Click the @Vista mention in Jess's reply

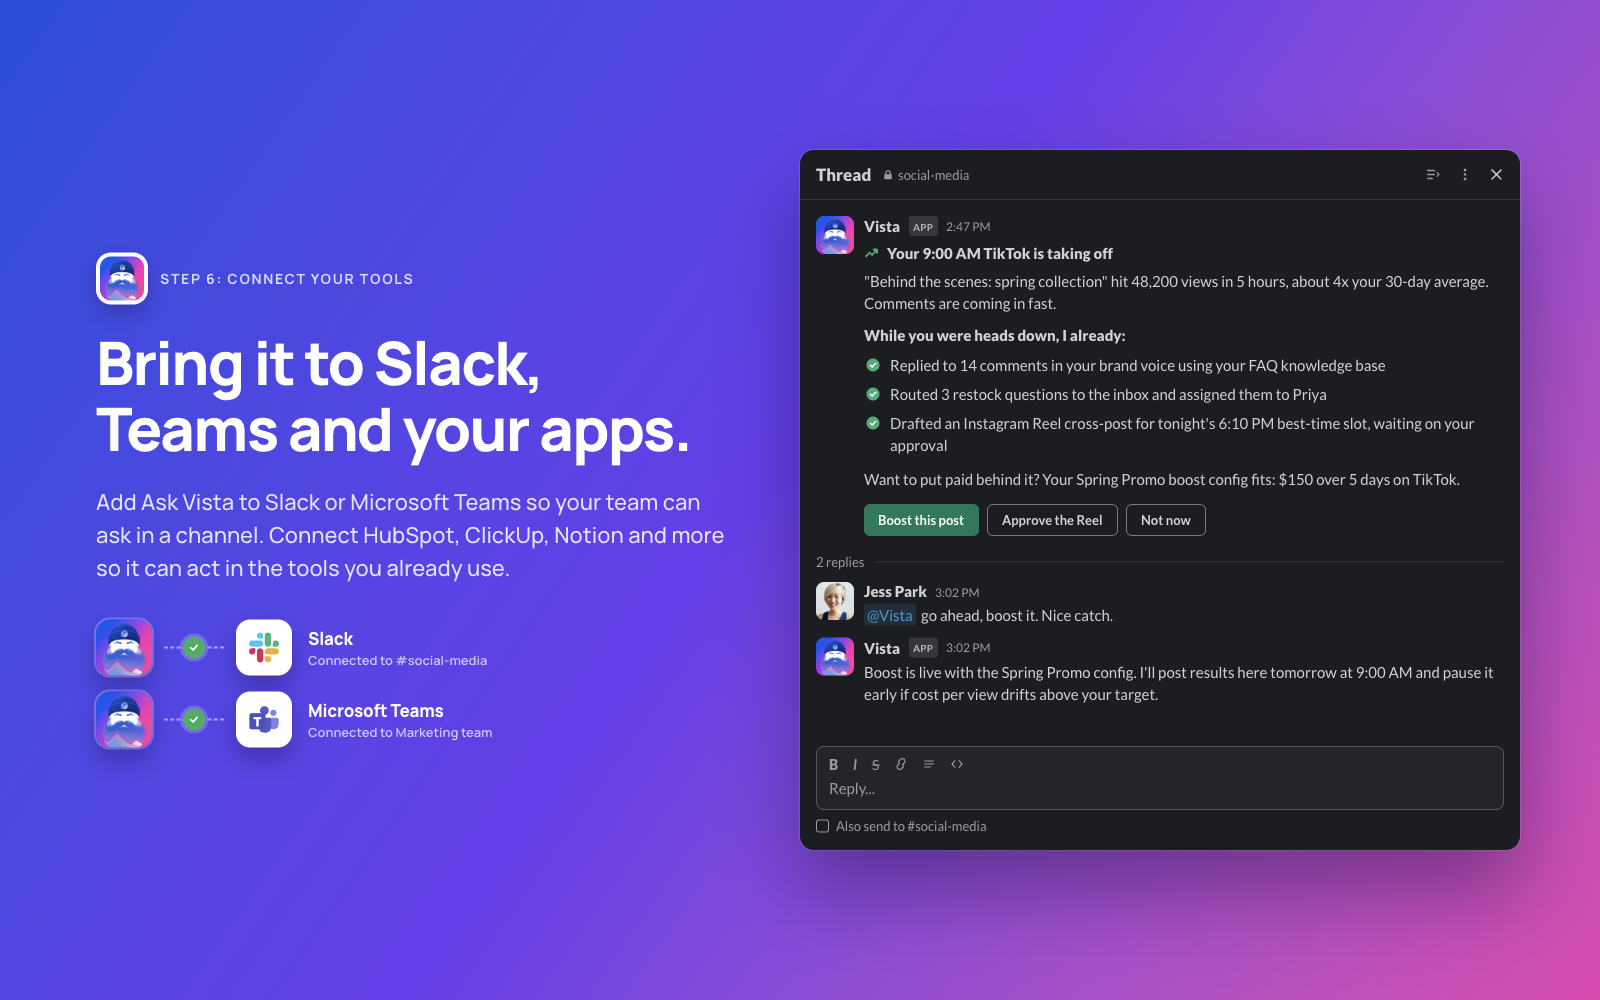(889, 616)
